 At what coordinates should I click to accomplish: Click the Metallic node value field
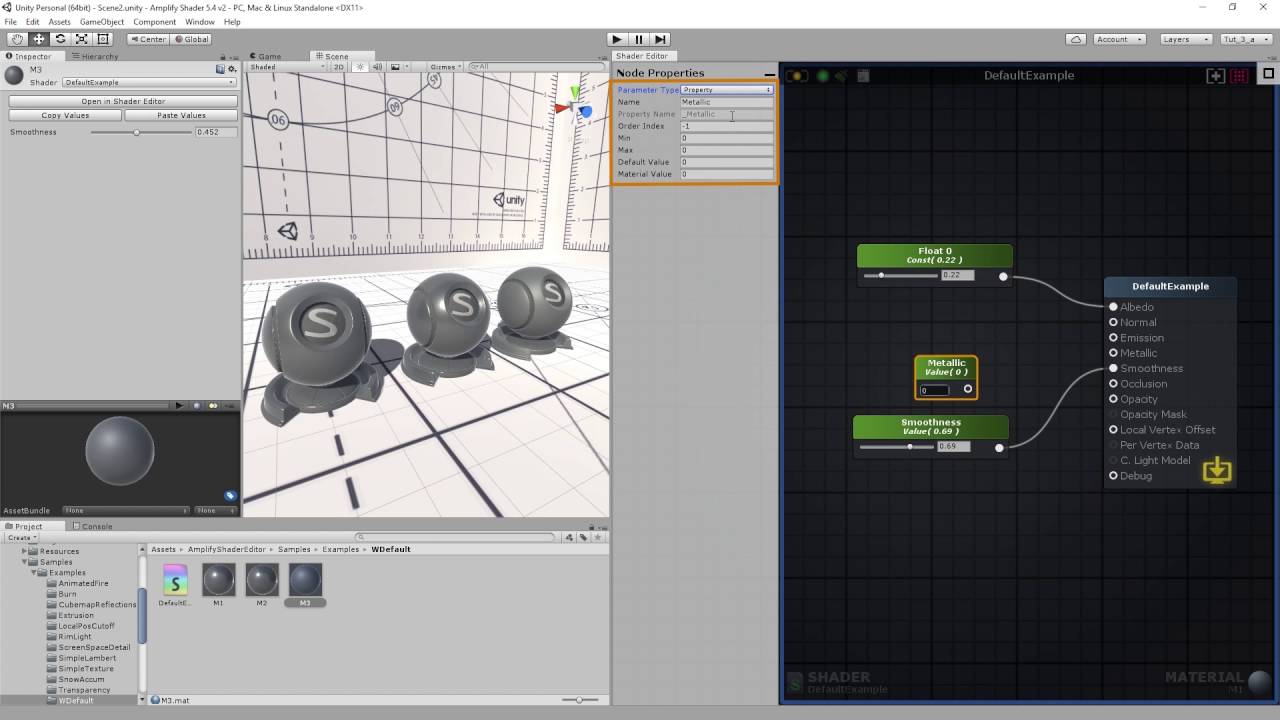(x=934, y=390)
